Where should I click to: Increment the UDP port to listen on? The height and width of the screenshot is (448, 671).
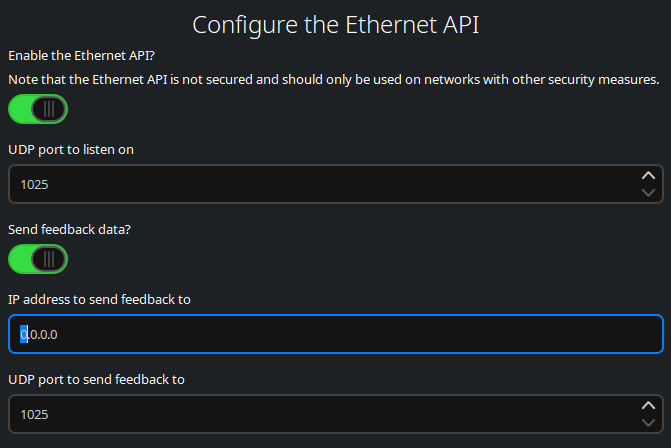coord(648,176)
